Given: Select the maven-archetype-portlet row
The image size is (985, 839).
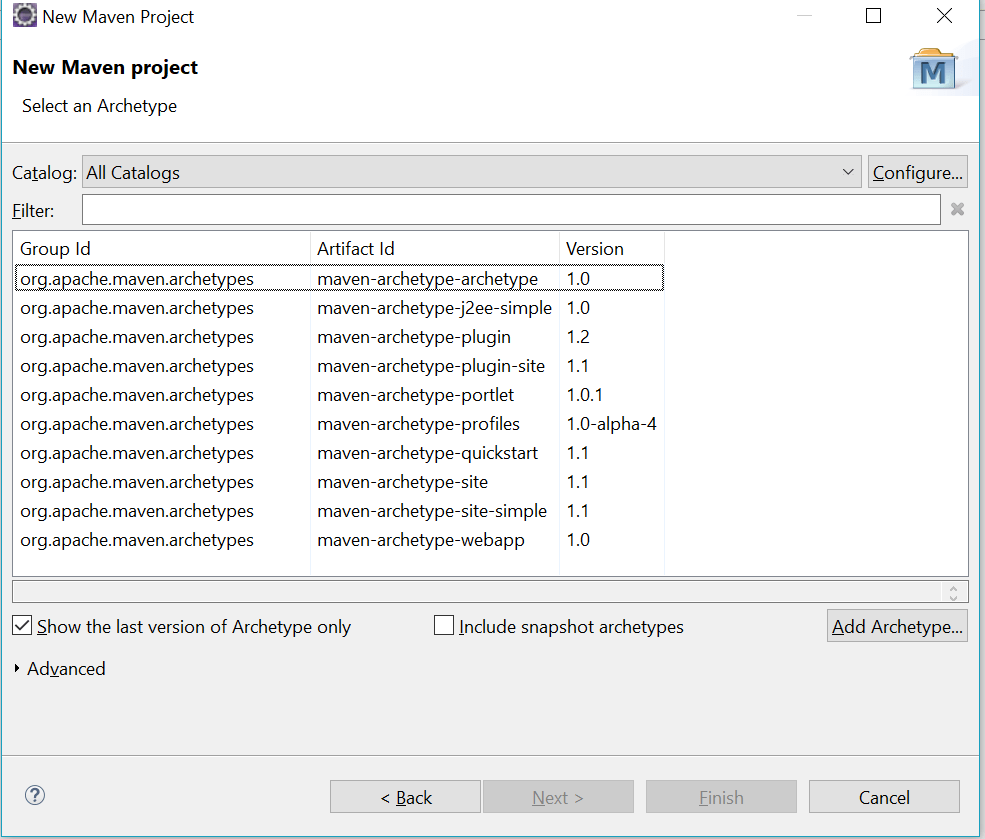Looking at the screenshot, I should 339,394.
